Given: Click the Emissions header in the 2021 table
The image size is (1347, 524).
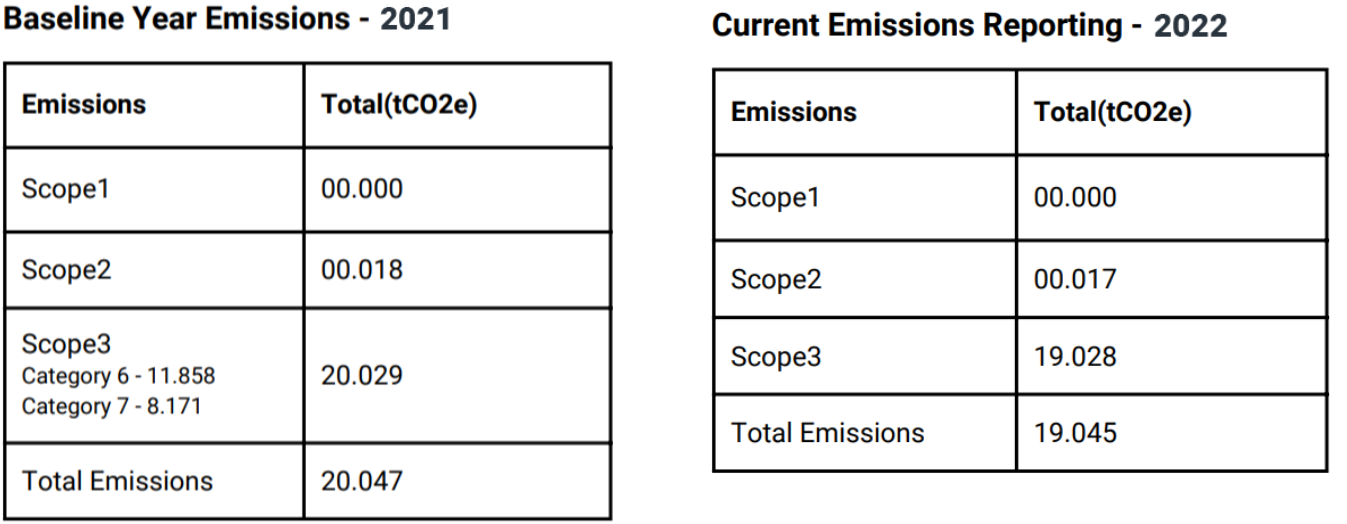Looking at the screenshot, I should (x=84, y=104).
